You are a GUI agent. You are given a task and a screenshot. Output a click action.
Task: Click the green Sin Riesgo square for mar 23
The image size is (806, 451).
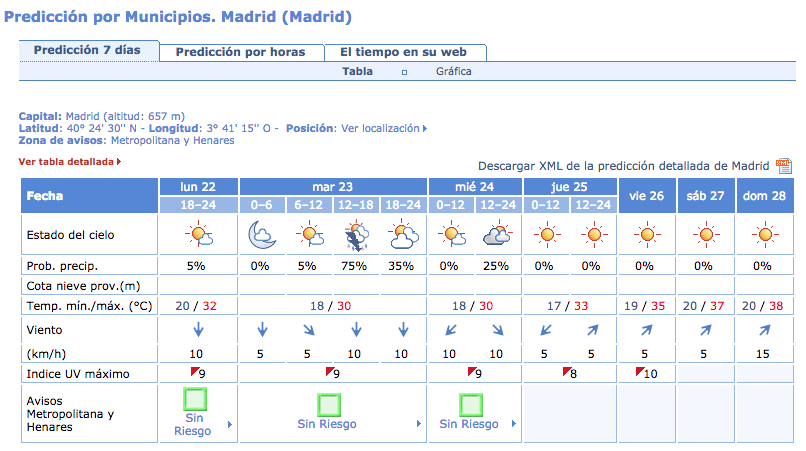329,405
